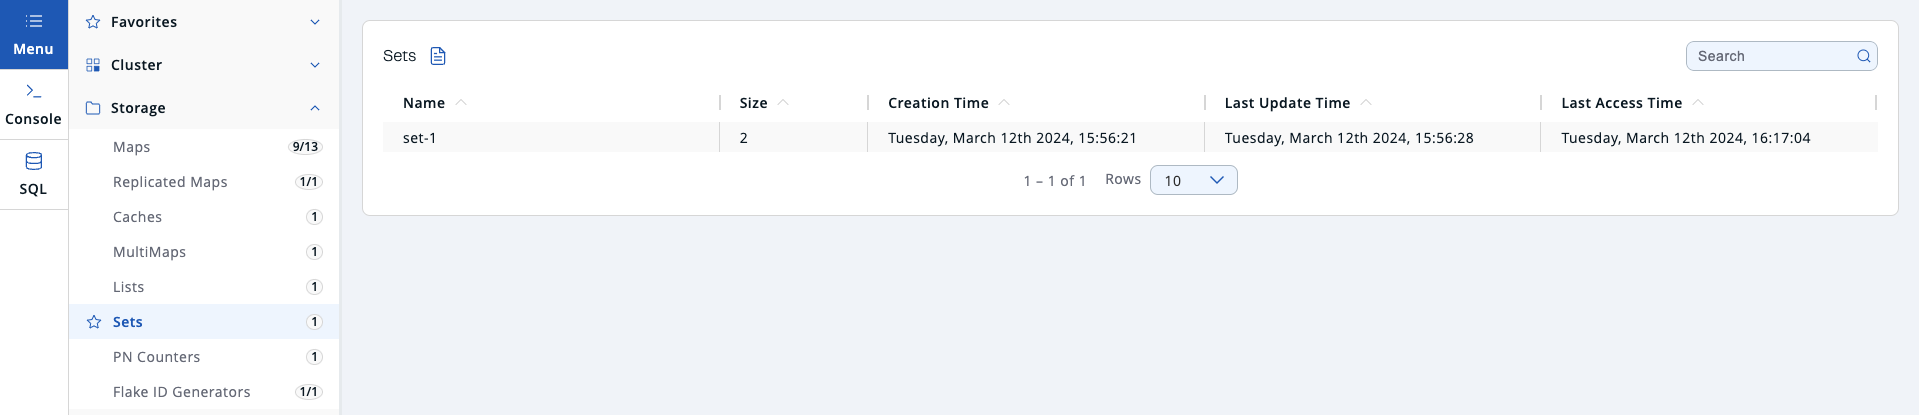Screen dimensions: 1919x415
Task: Click the Cluster grid icon
Action: (93, 65)
